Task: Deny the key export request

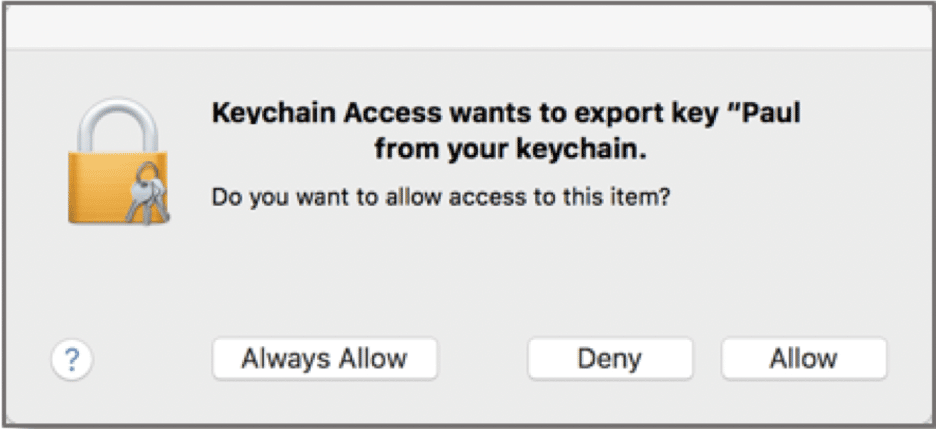Action: pyautogui.click(x=609, y=358)
